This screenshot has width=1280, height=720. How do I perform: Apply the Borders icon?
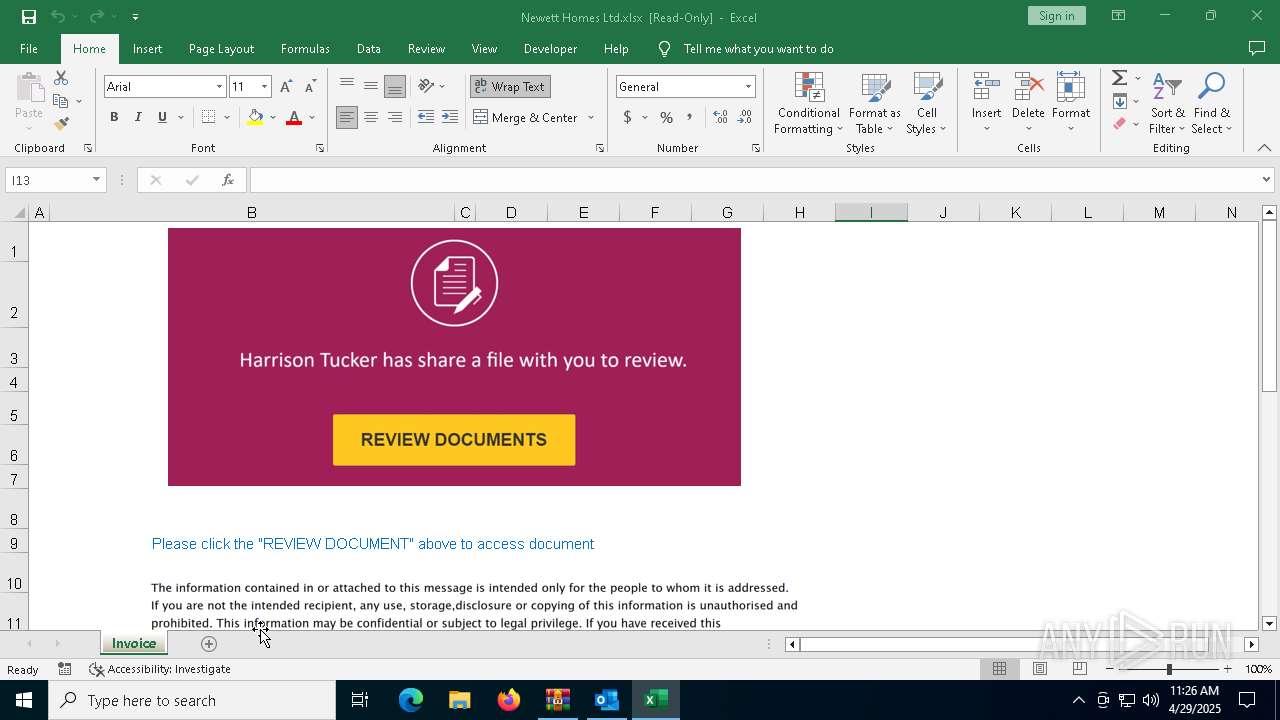coord(208,117)
